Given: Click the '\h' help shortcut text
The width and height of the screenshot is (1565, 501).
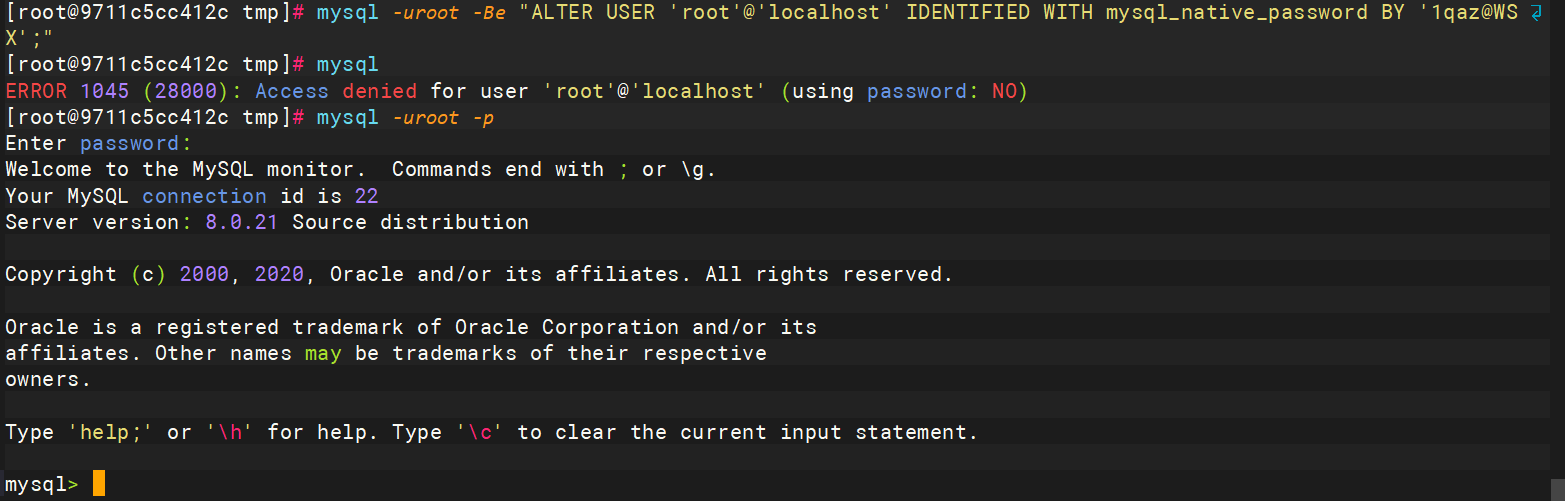Looking at the screenshot, I should 230,432.
